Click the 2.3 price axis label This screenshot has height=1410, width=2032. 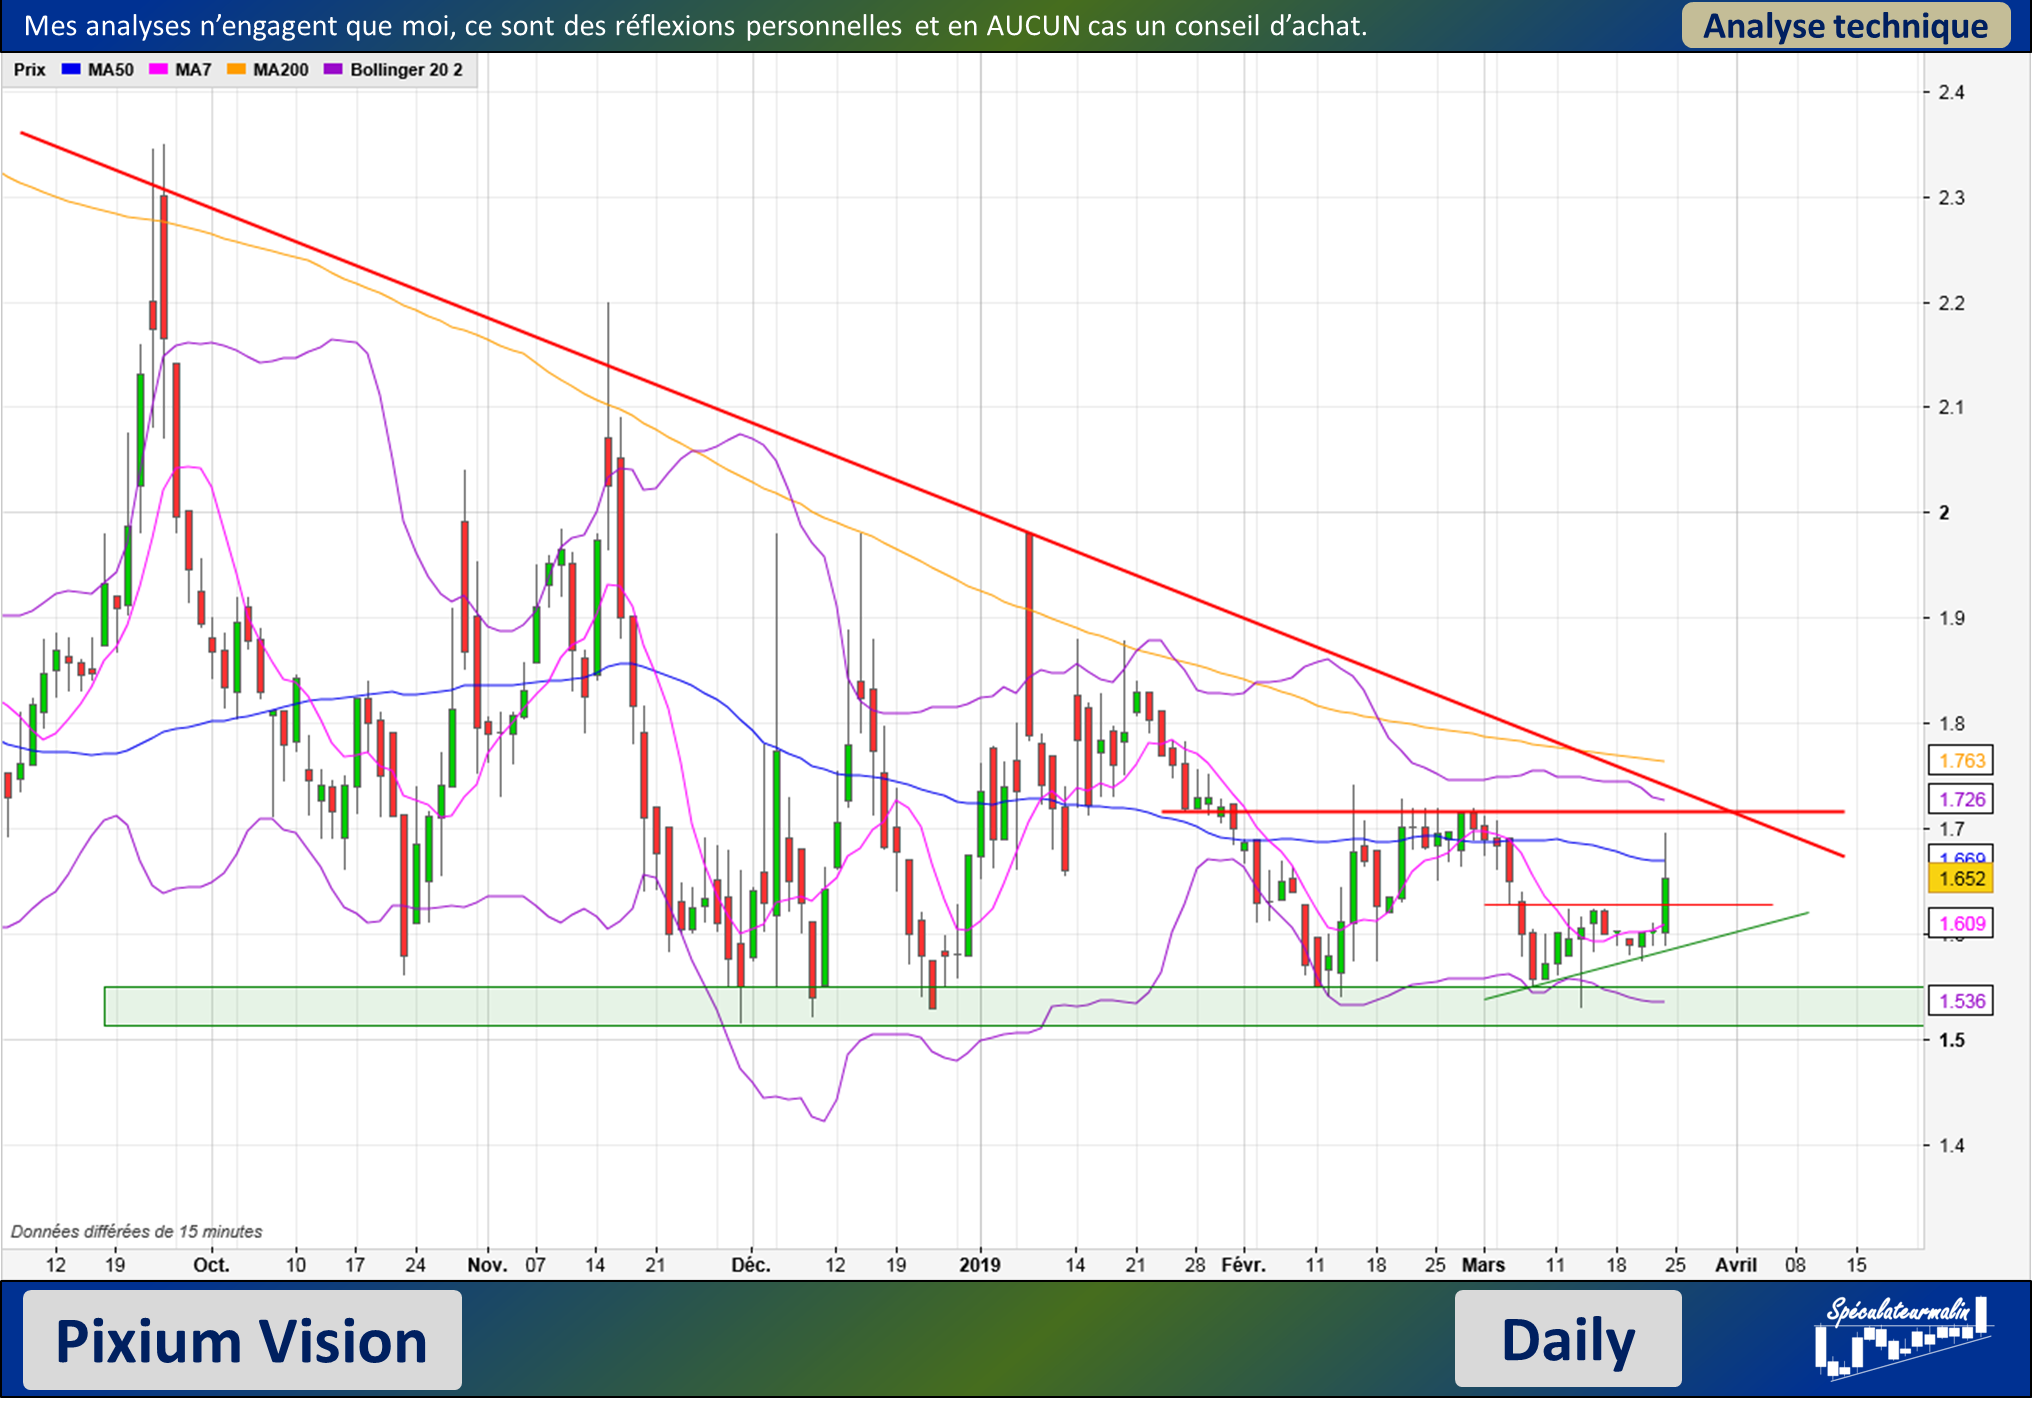tap(1951, 198)
